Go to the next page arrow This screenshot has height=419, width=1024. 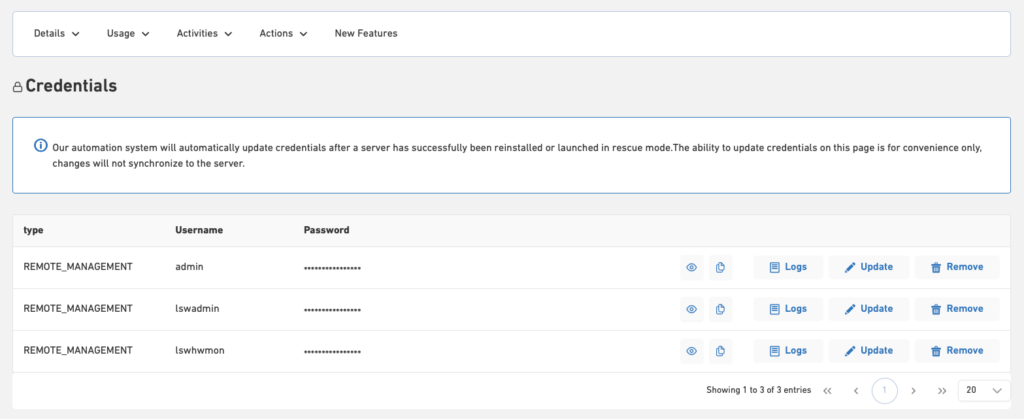tap(913, 390)
